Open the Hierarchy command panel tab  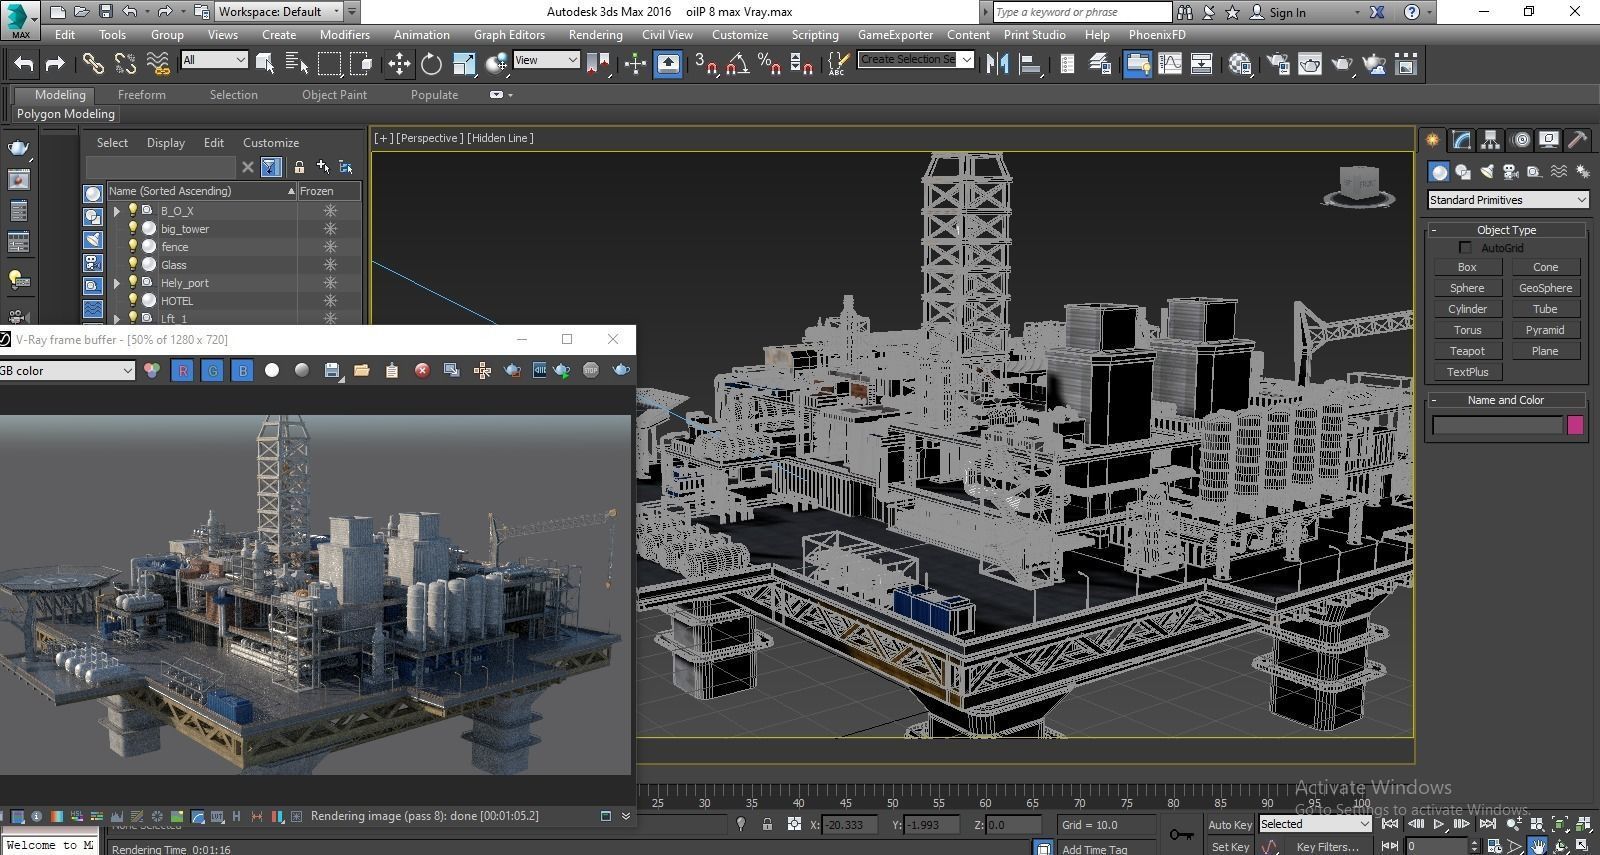coord(1490,139)
